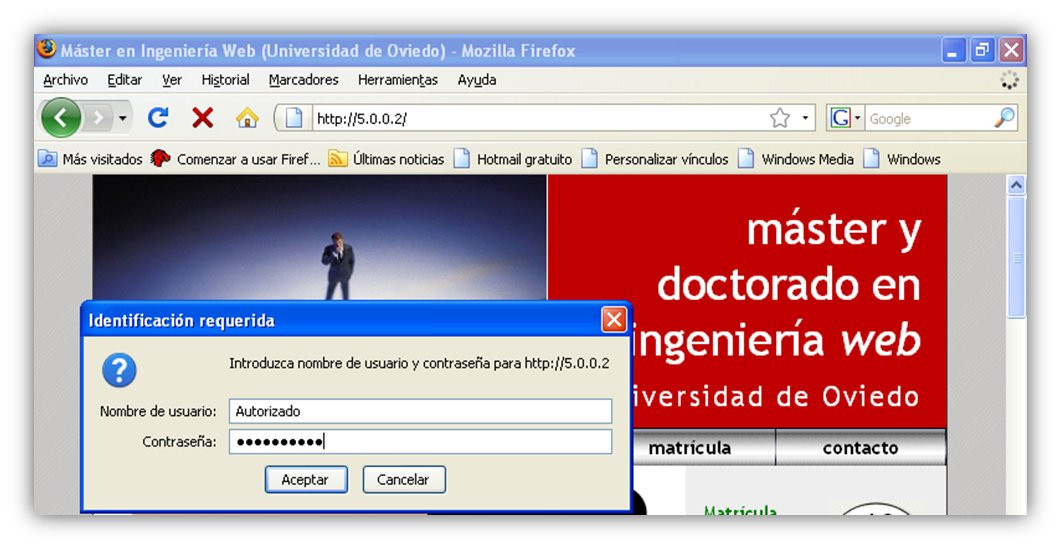Bookmark this page with the star icon

pos(780,118)
